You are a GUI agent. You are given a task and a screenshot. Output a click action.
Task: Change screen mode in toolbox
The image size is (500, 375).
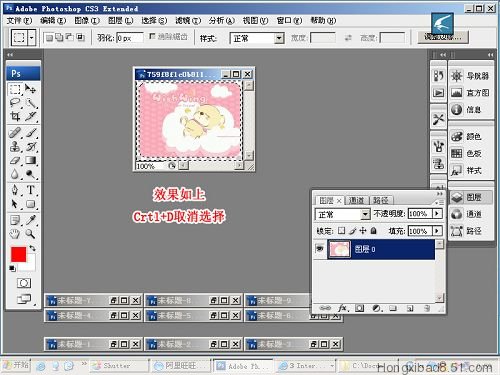coord(24,299)
